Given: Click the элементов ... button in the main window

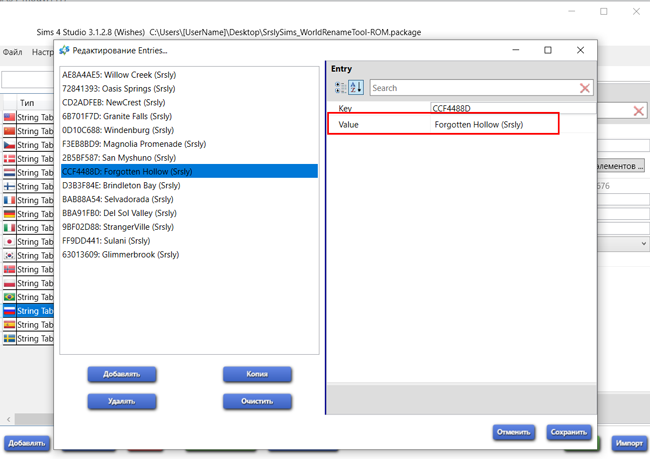Looking at the screenshot, I should (x=621, y=166).
